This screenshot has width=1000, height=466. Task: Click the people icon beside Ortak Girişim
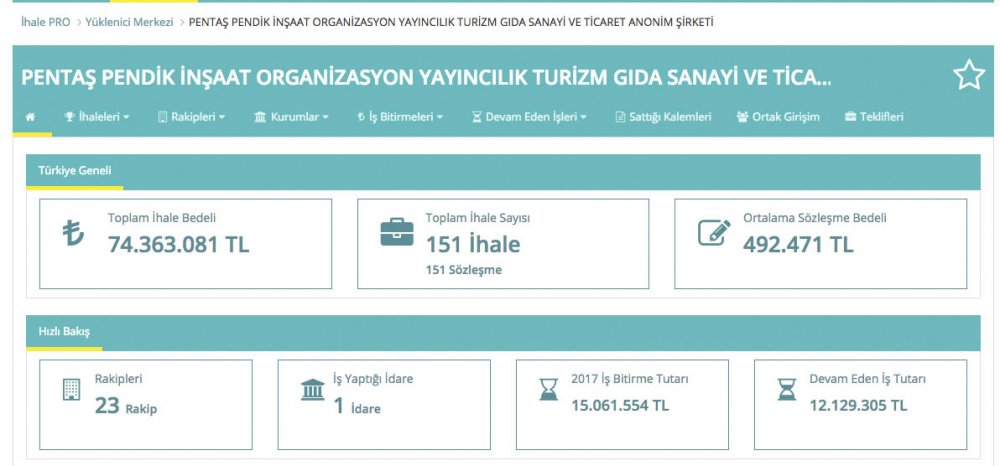coord(742,117)
